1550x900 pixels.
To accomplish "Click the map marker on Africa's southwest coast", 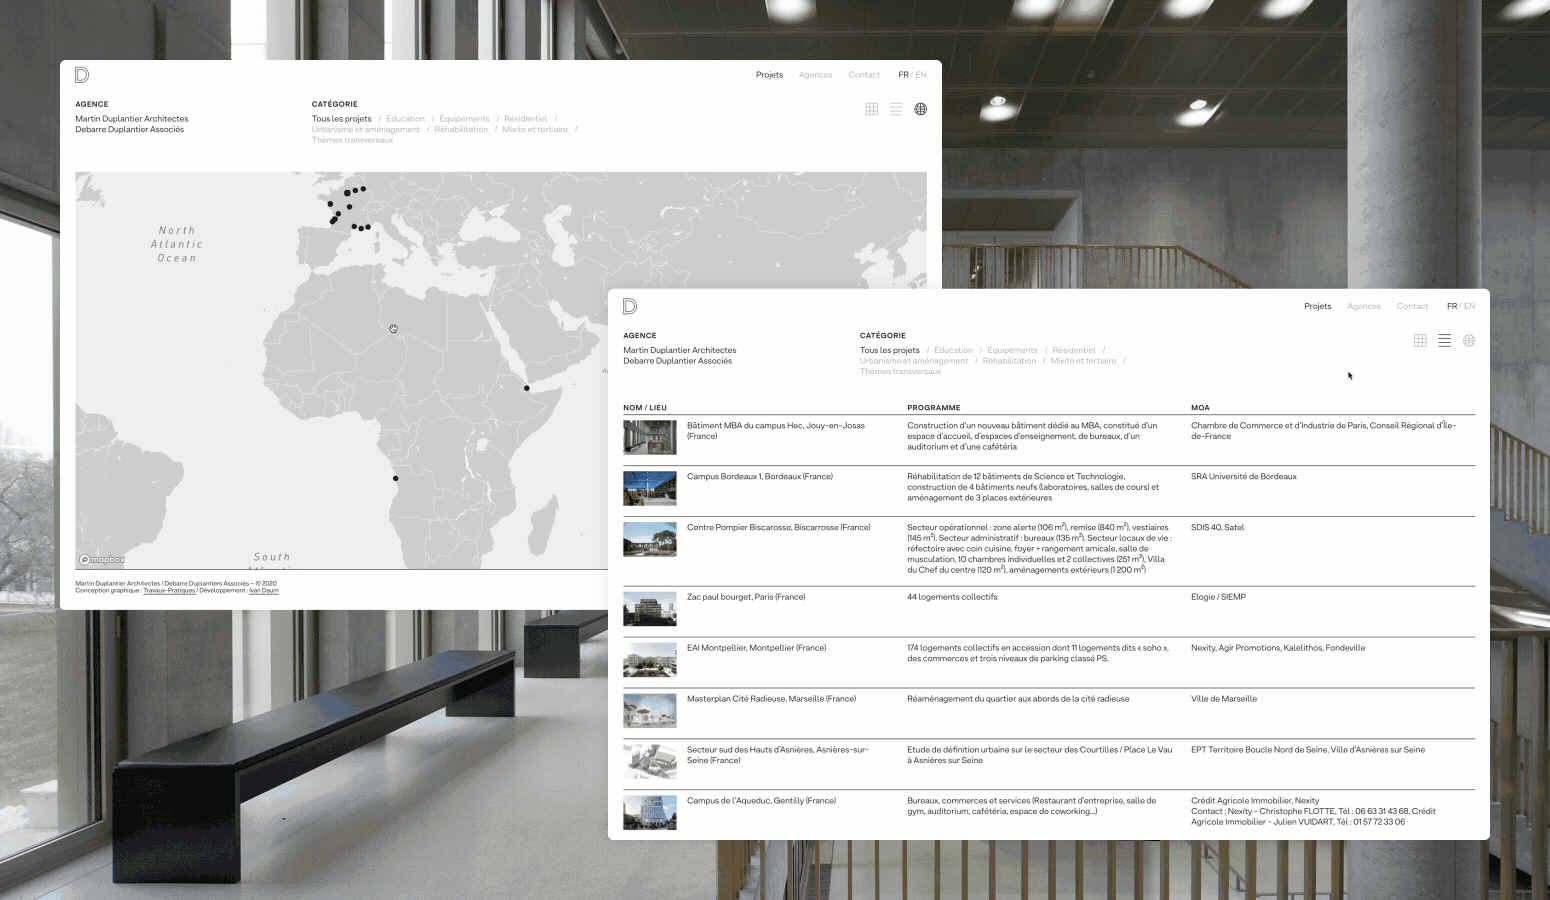I will coord(395,478).
